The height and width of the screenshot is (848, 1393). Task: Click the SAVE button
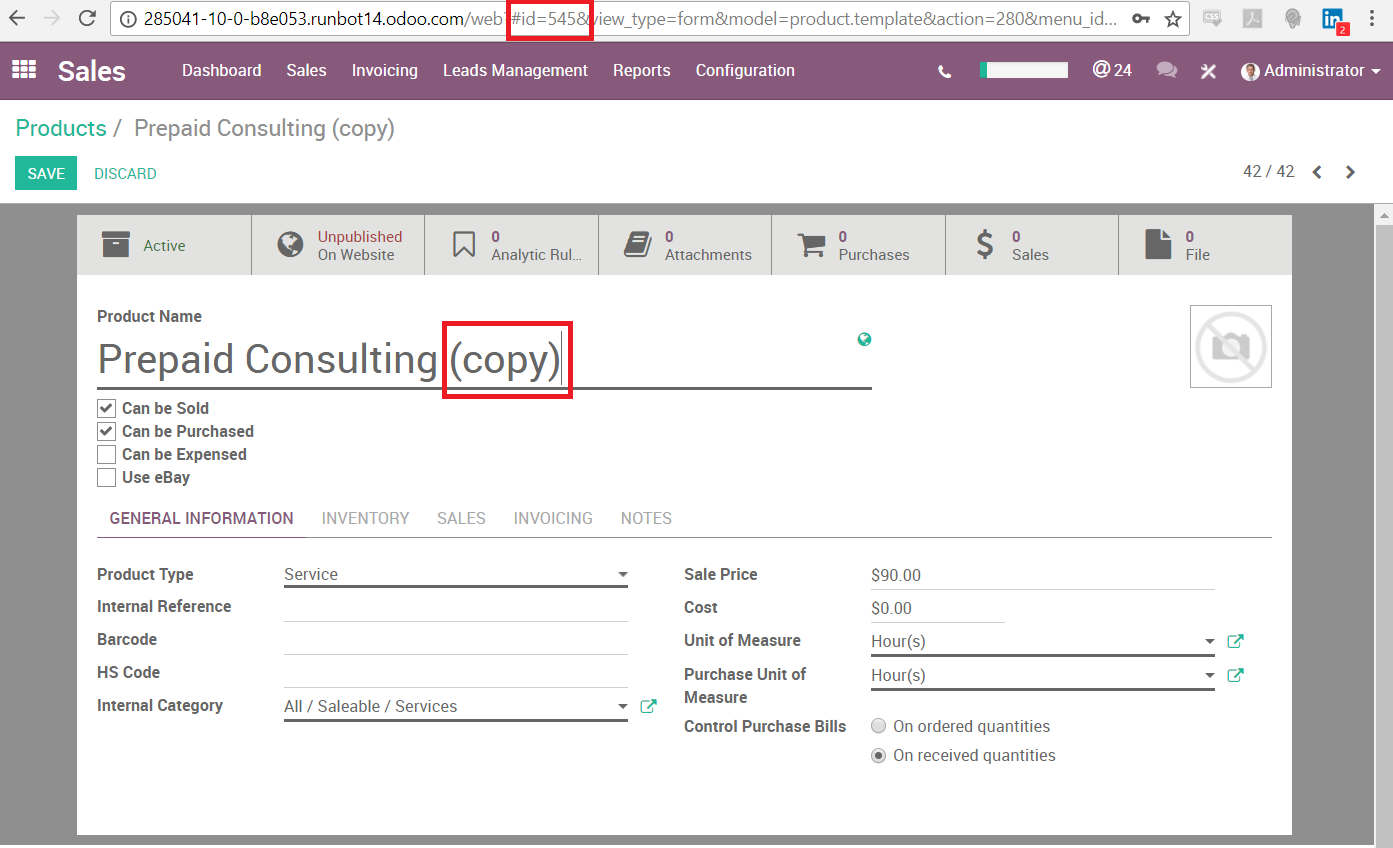[x=45, y=173]
